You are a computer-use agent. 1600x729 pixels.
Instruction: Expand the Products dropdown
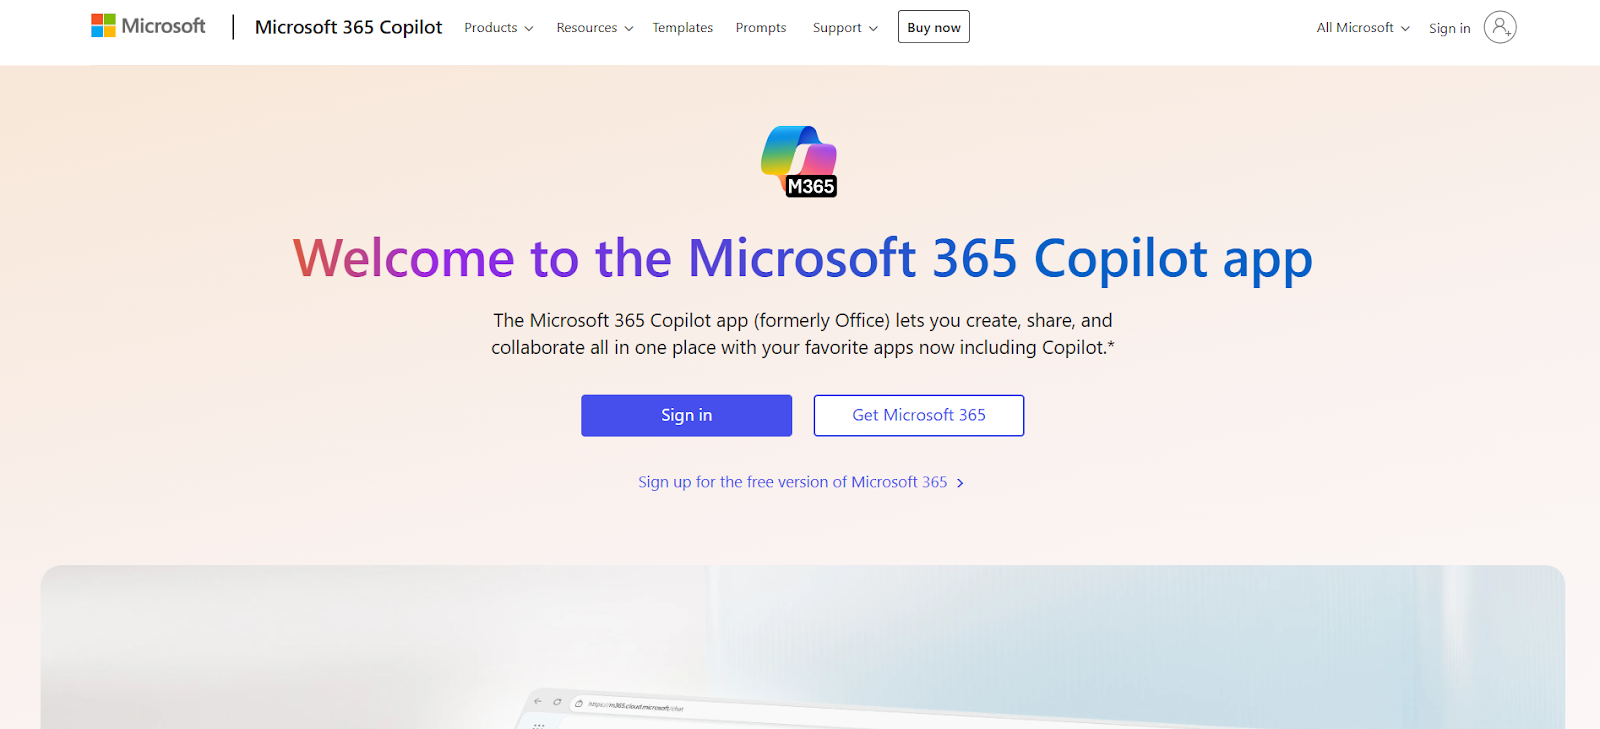click(x=497, y=28)
